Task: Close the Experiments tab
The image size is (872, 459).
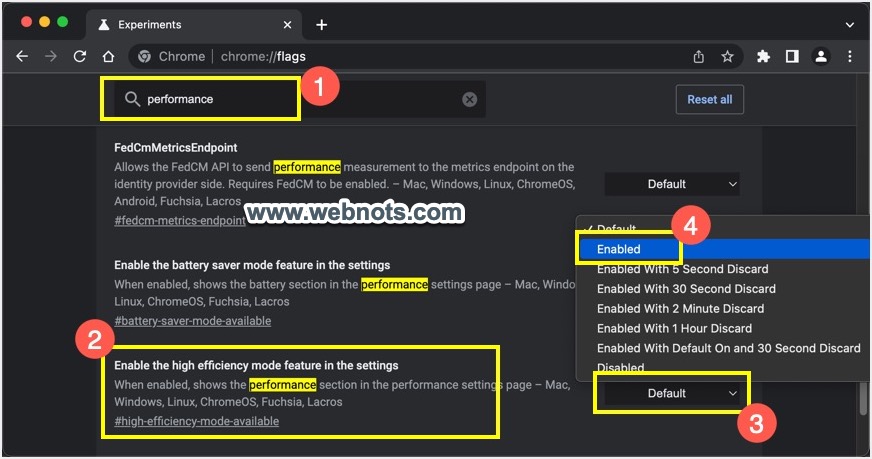Action: tap(287, 24)
